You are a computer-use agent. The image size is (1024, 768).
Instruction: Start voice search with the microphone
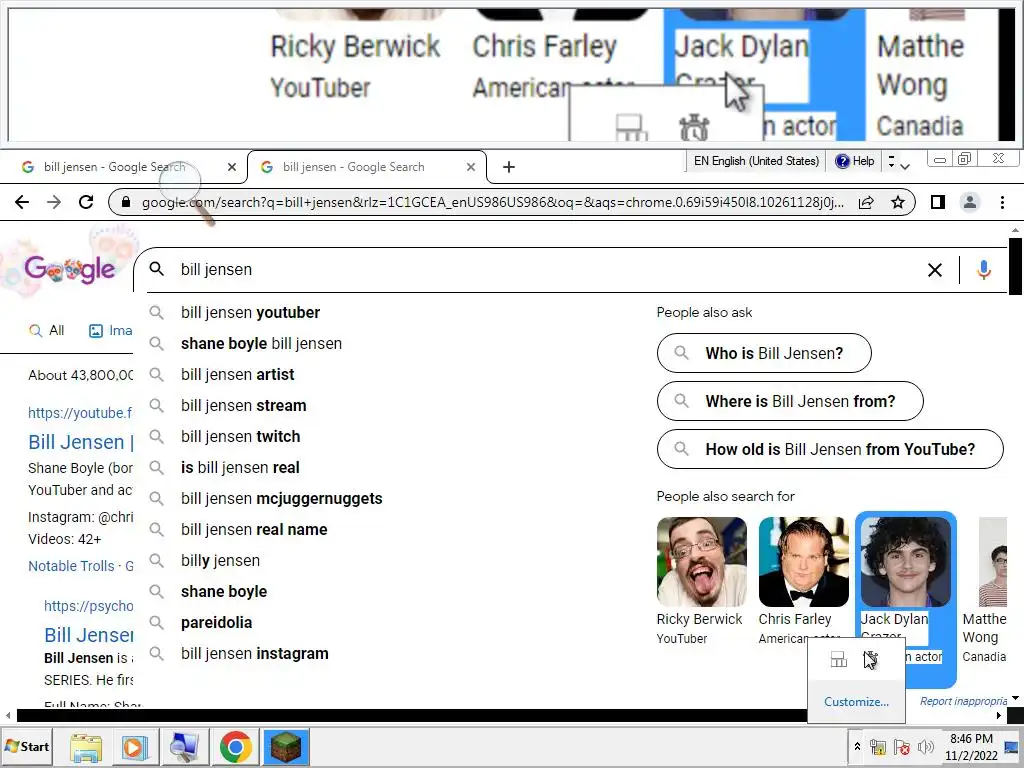(984, 270)
